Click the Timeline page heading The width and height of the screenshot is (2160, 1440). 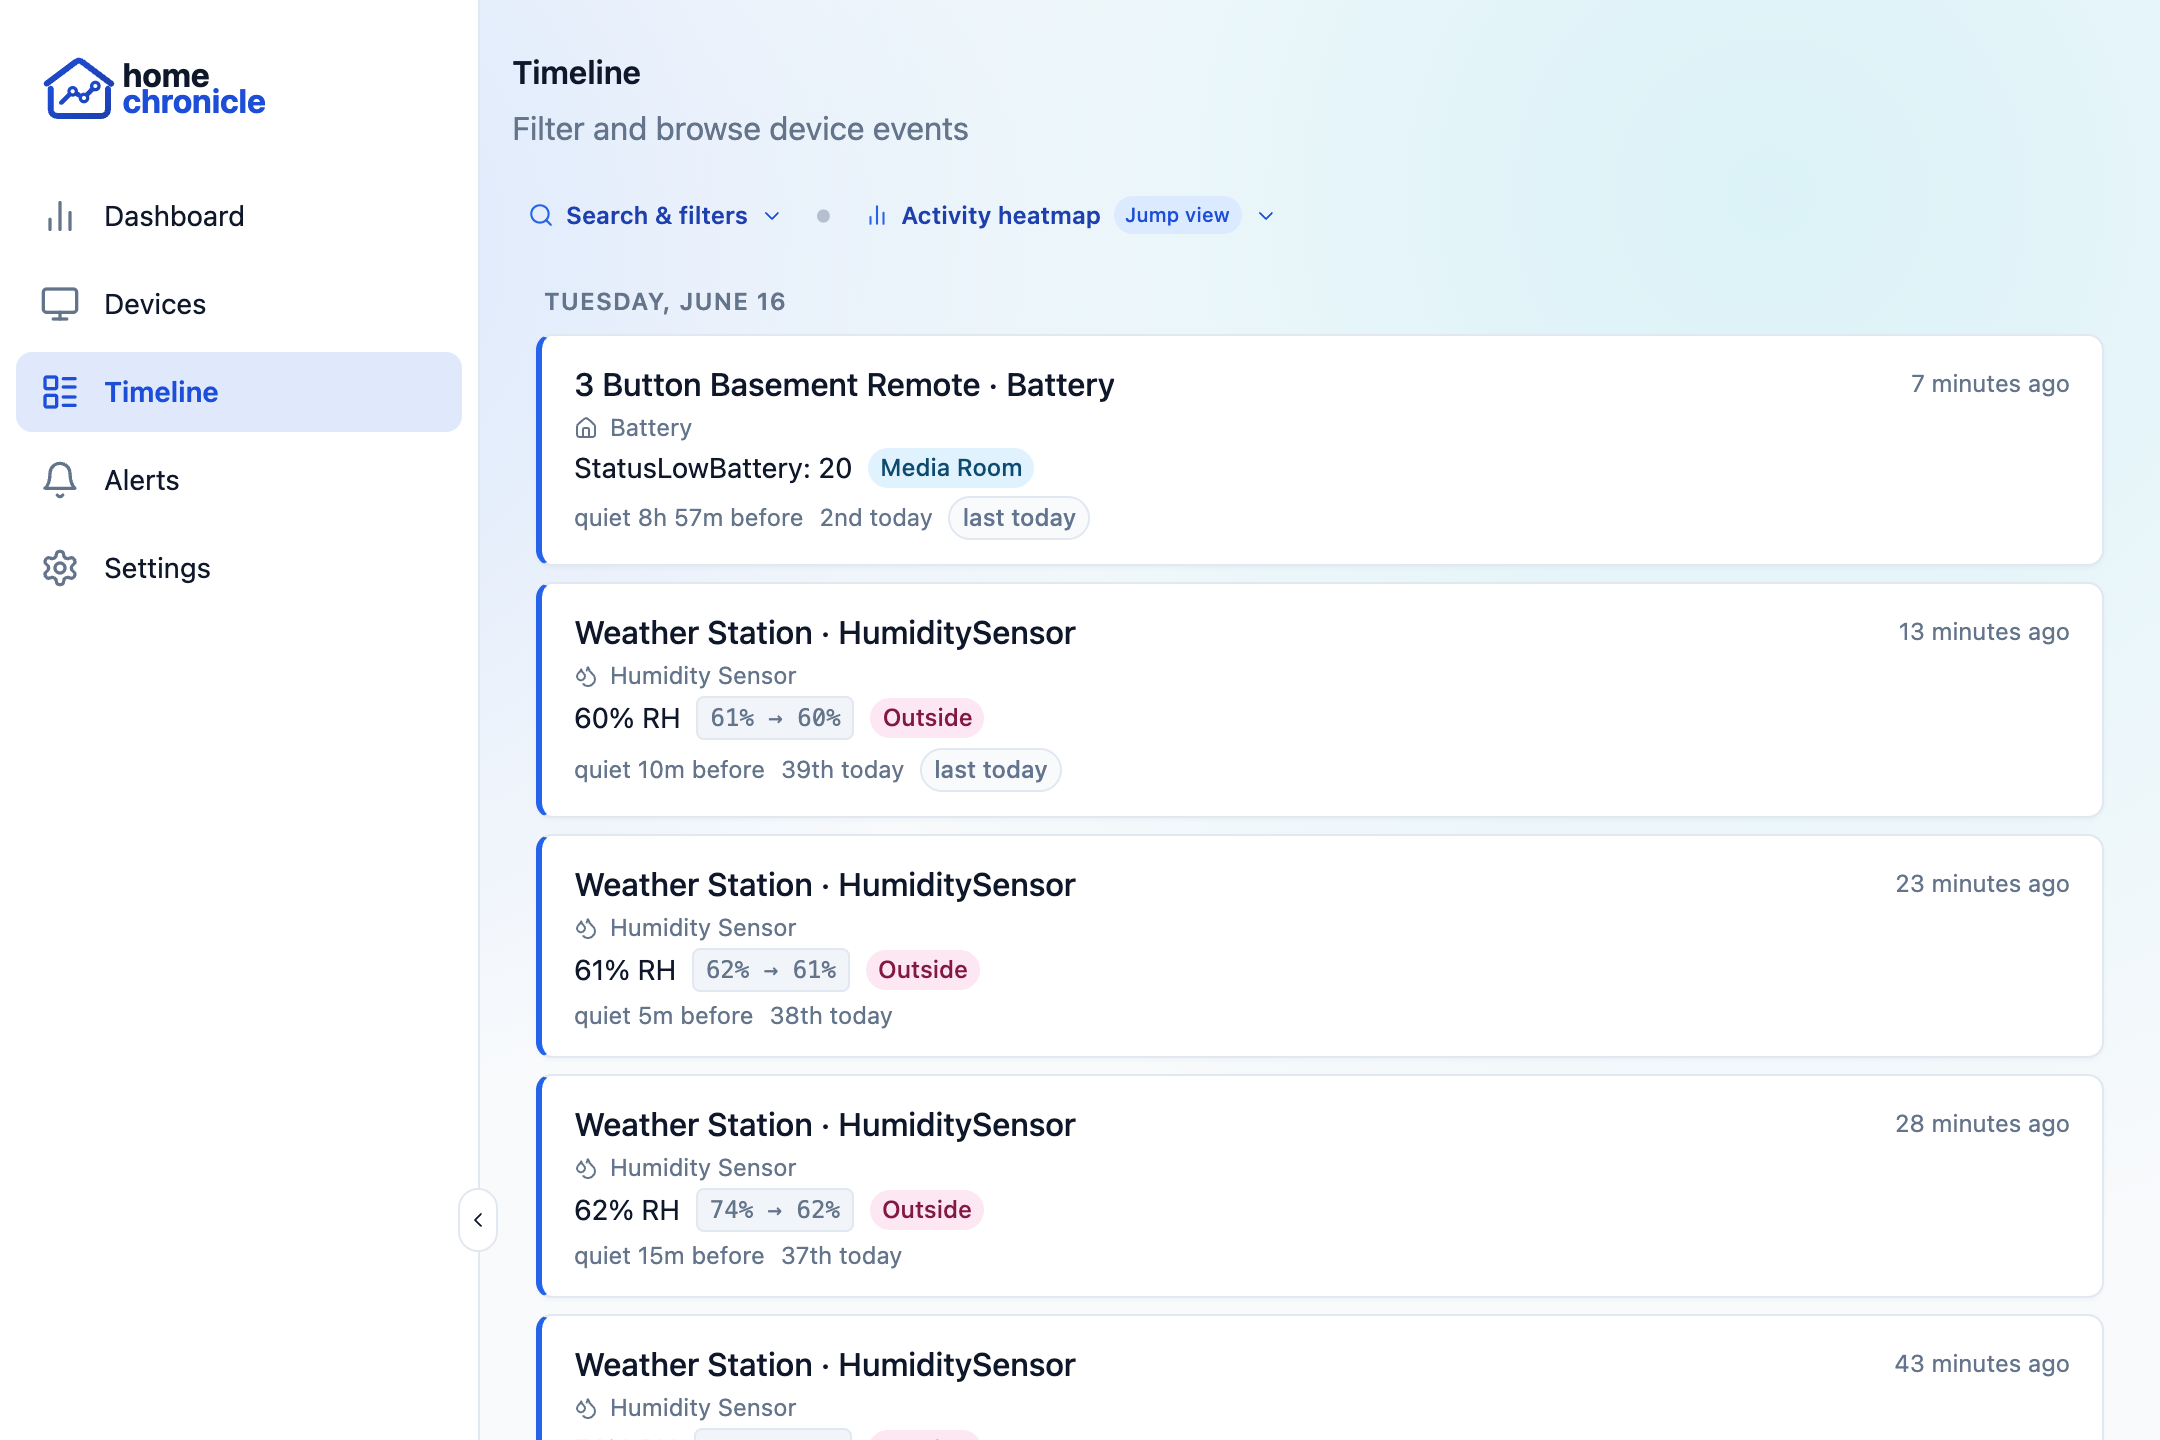coord(576,73)
